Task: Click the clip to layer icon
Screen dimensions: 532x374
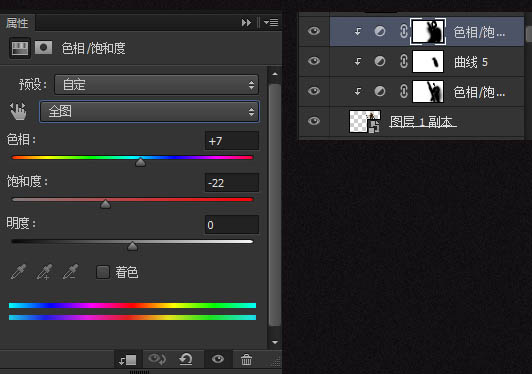Action: pos(128,359)
